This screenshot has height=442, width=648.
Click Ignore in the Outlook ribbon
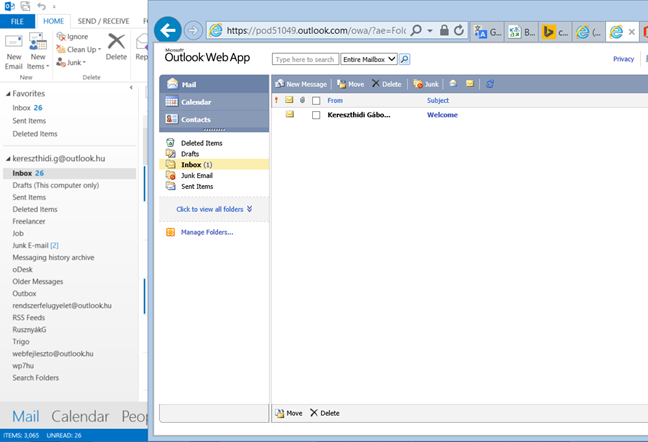[72, 37]
